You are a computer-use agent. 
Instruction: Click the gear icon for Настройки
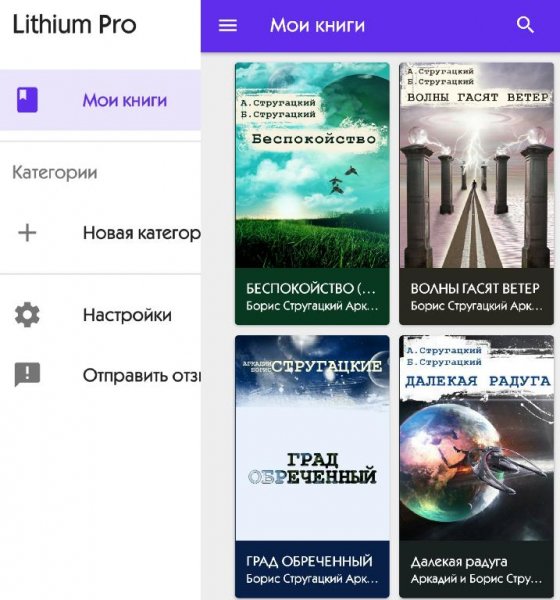tap(27, 315)
